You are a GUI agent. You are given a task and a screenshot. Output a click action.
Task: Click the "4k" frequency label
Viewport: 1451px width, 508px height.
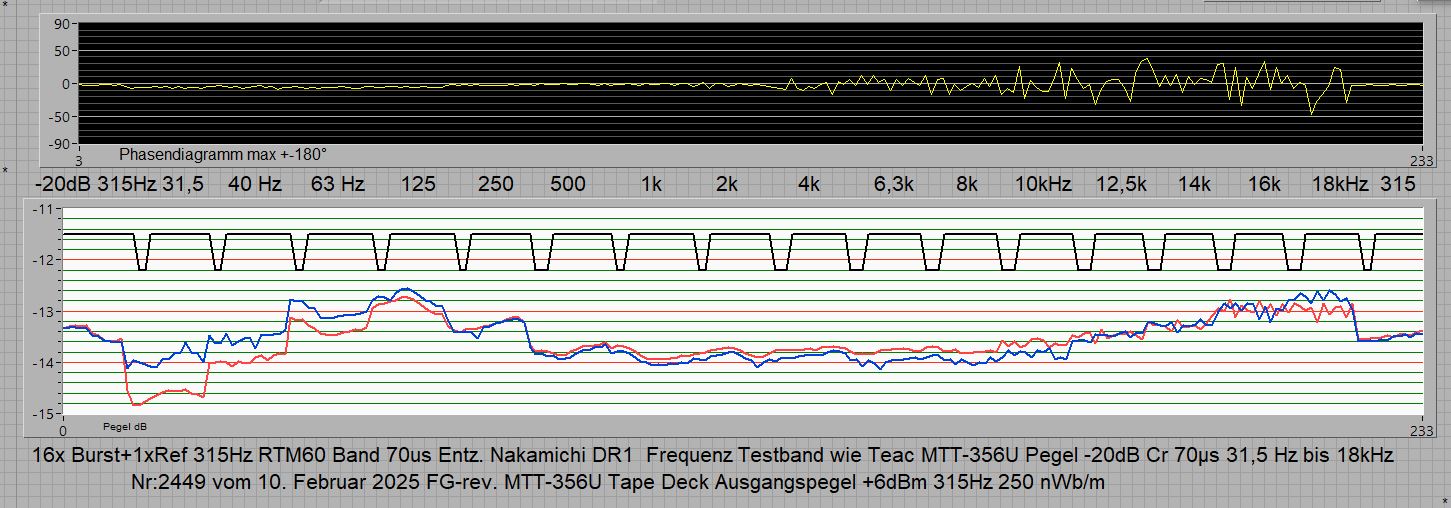point(809,184)
